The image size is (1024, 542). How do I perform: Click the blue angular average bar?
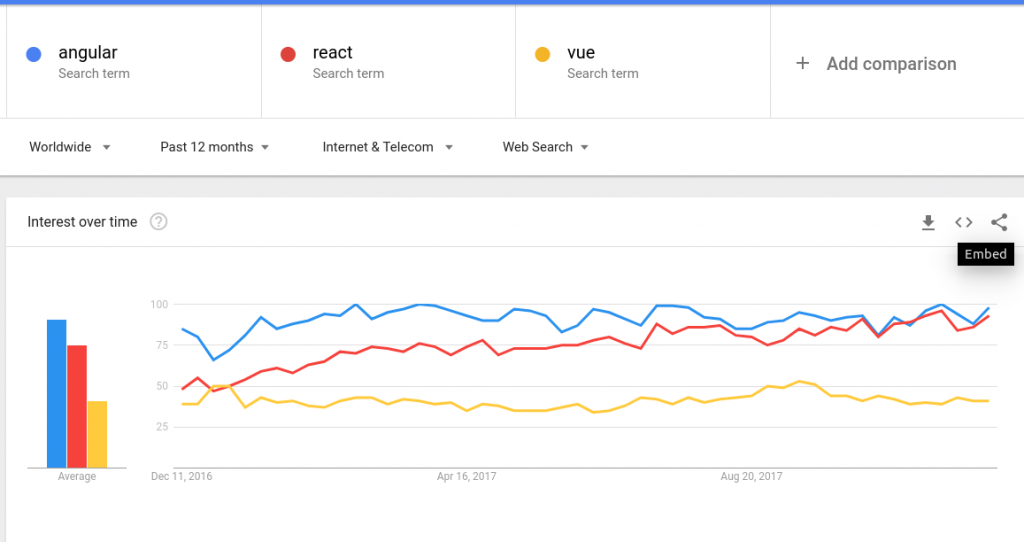coord(56,393)
